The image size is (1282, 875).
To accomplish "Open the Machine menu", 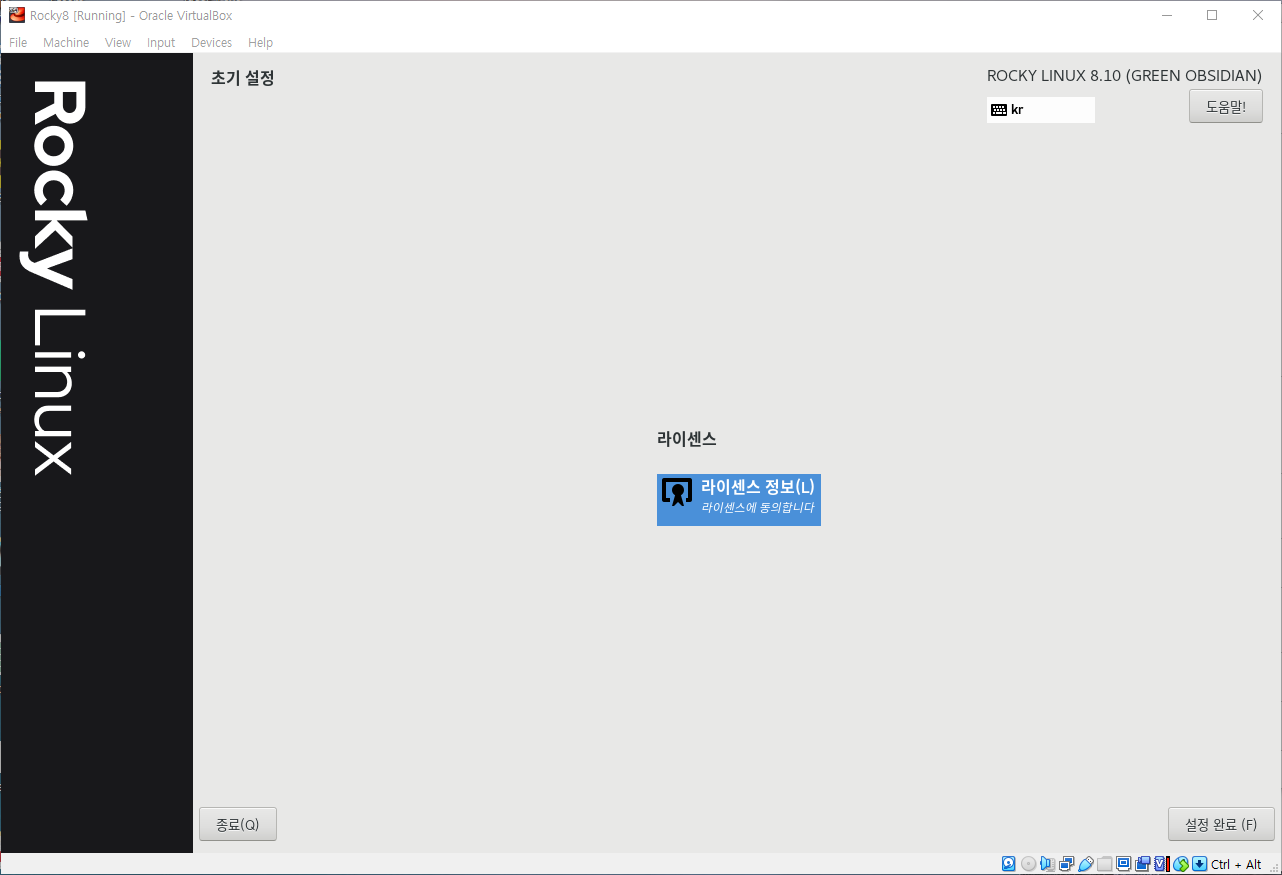I will (x=66, y=43).
